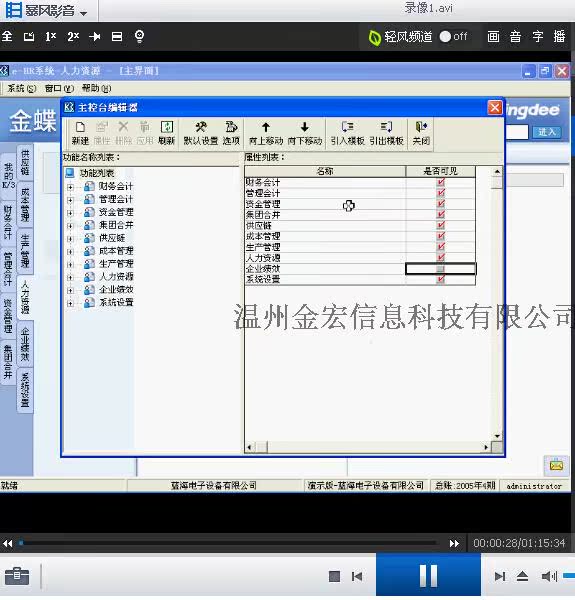Open the 选项 options tool
The width and height of the screenshot is (575, 600).
231,132
